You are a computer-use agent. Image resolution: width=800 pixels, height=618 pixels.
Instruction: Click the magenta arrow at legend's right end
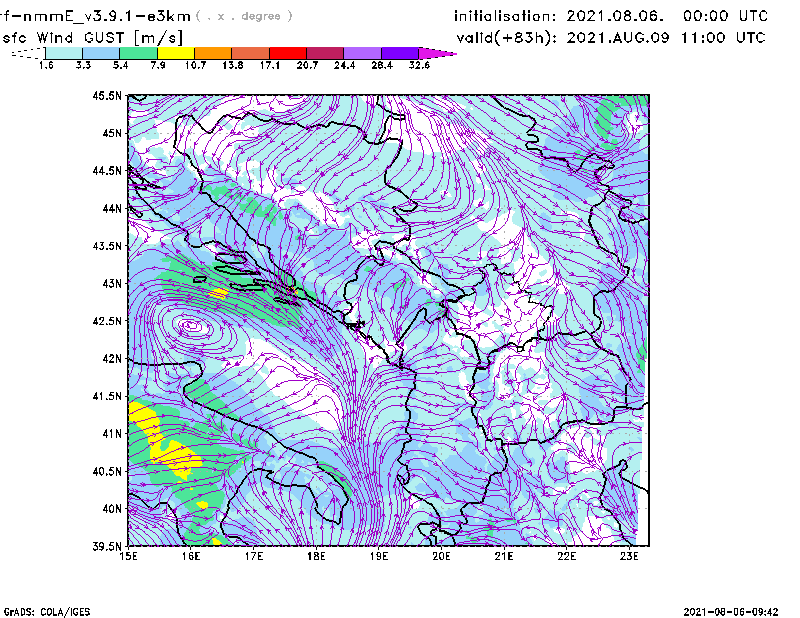438,53
